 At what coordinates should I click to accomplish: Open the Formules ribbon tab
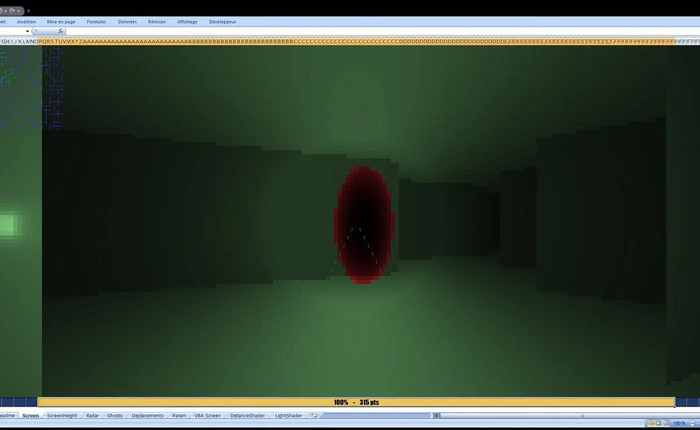pos(96,21)
